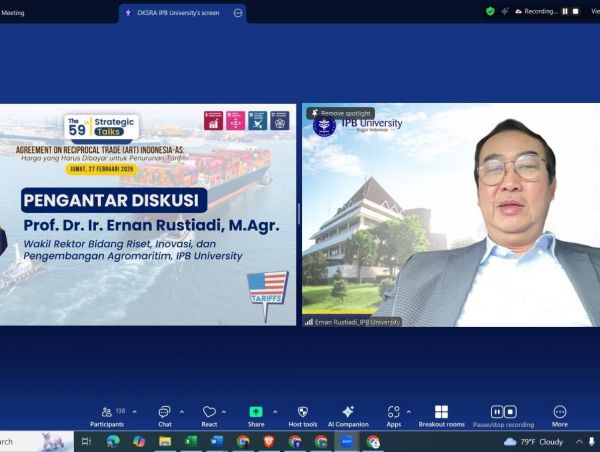Click the Remove spotlight button

coord(341,113)
